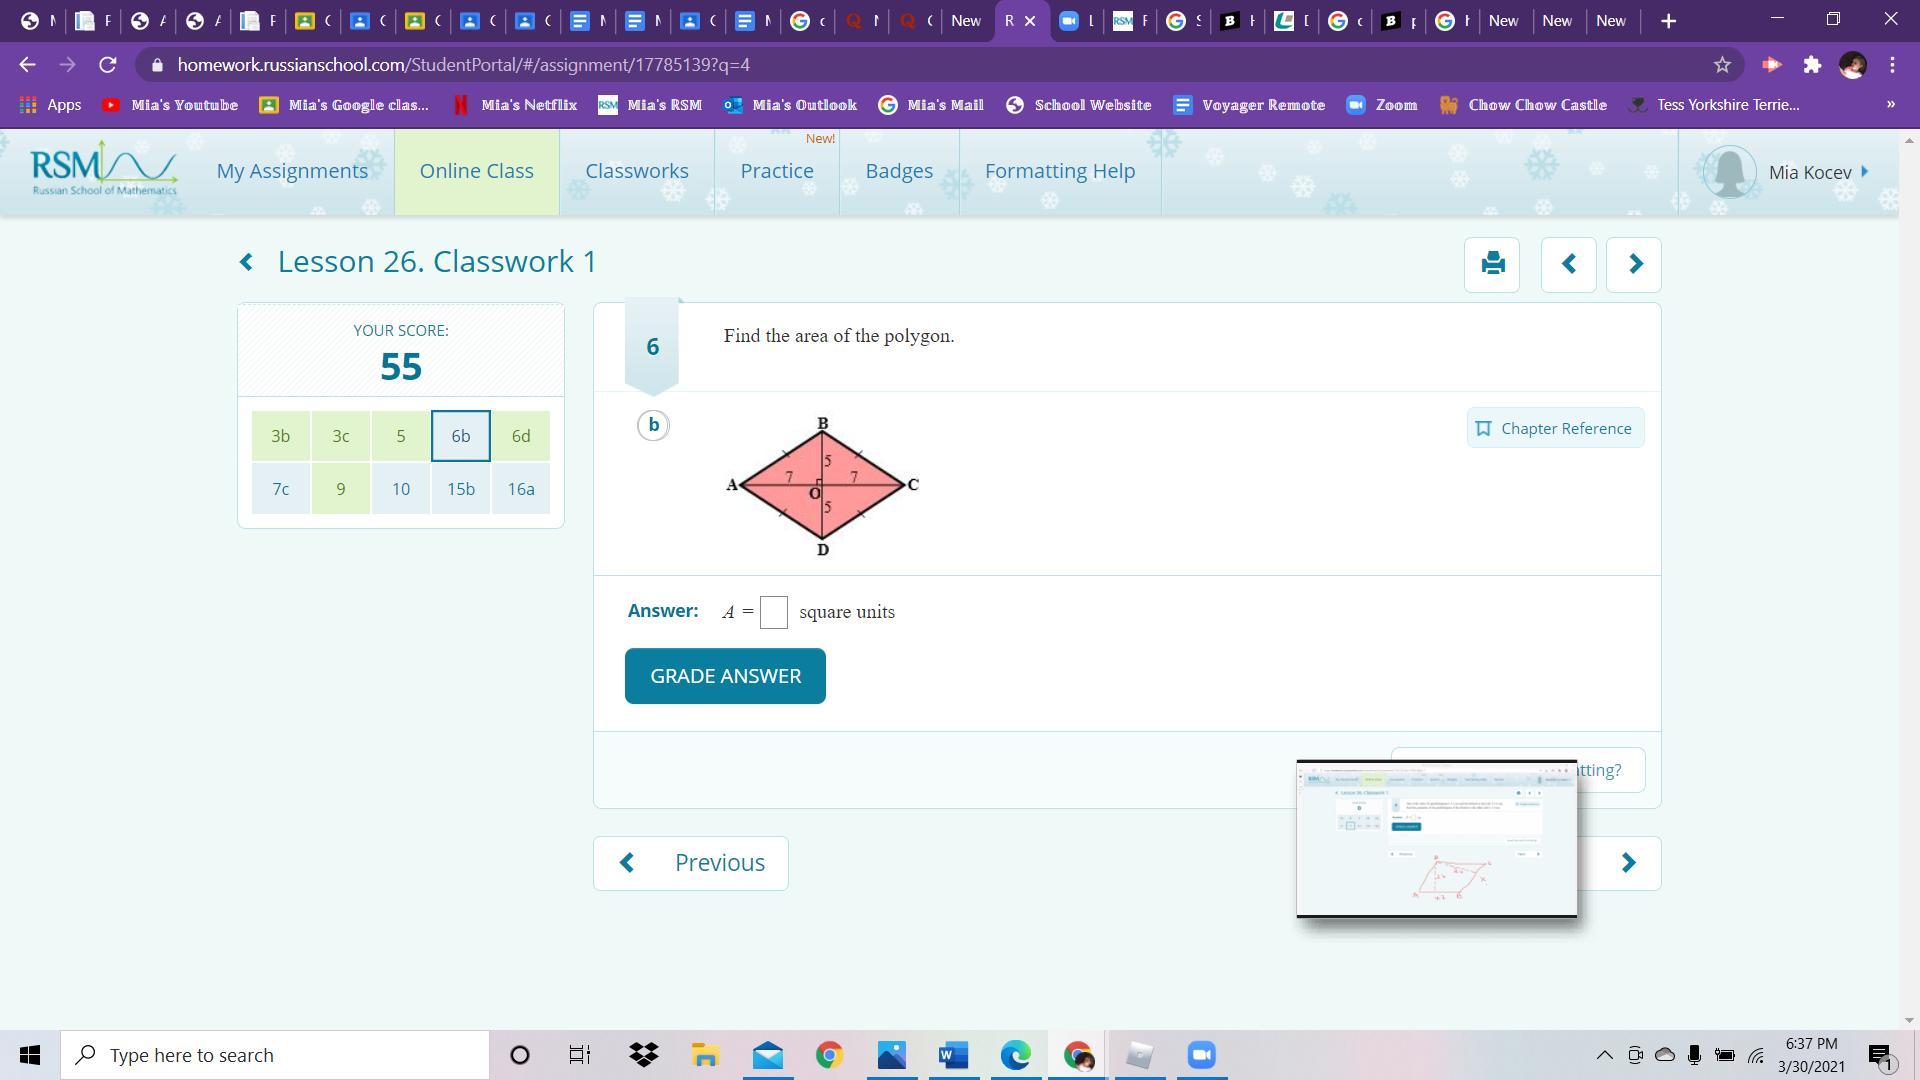Open the Classworks tab
The image size is (1920, 1080).
637,171
